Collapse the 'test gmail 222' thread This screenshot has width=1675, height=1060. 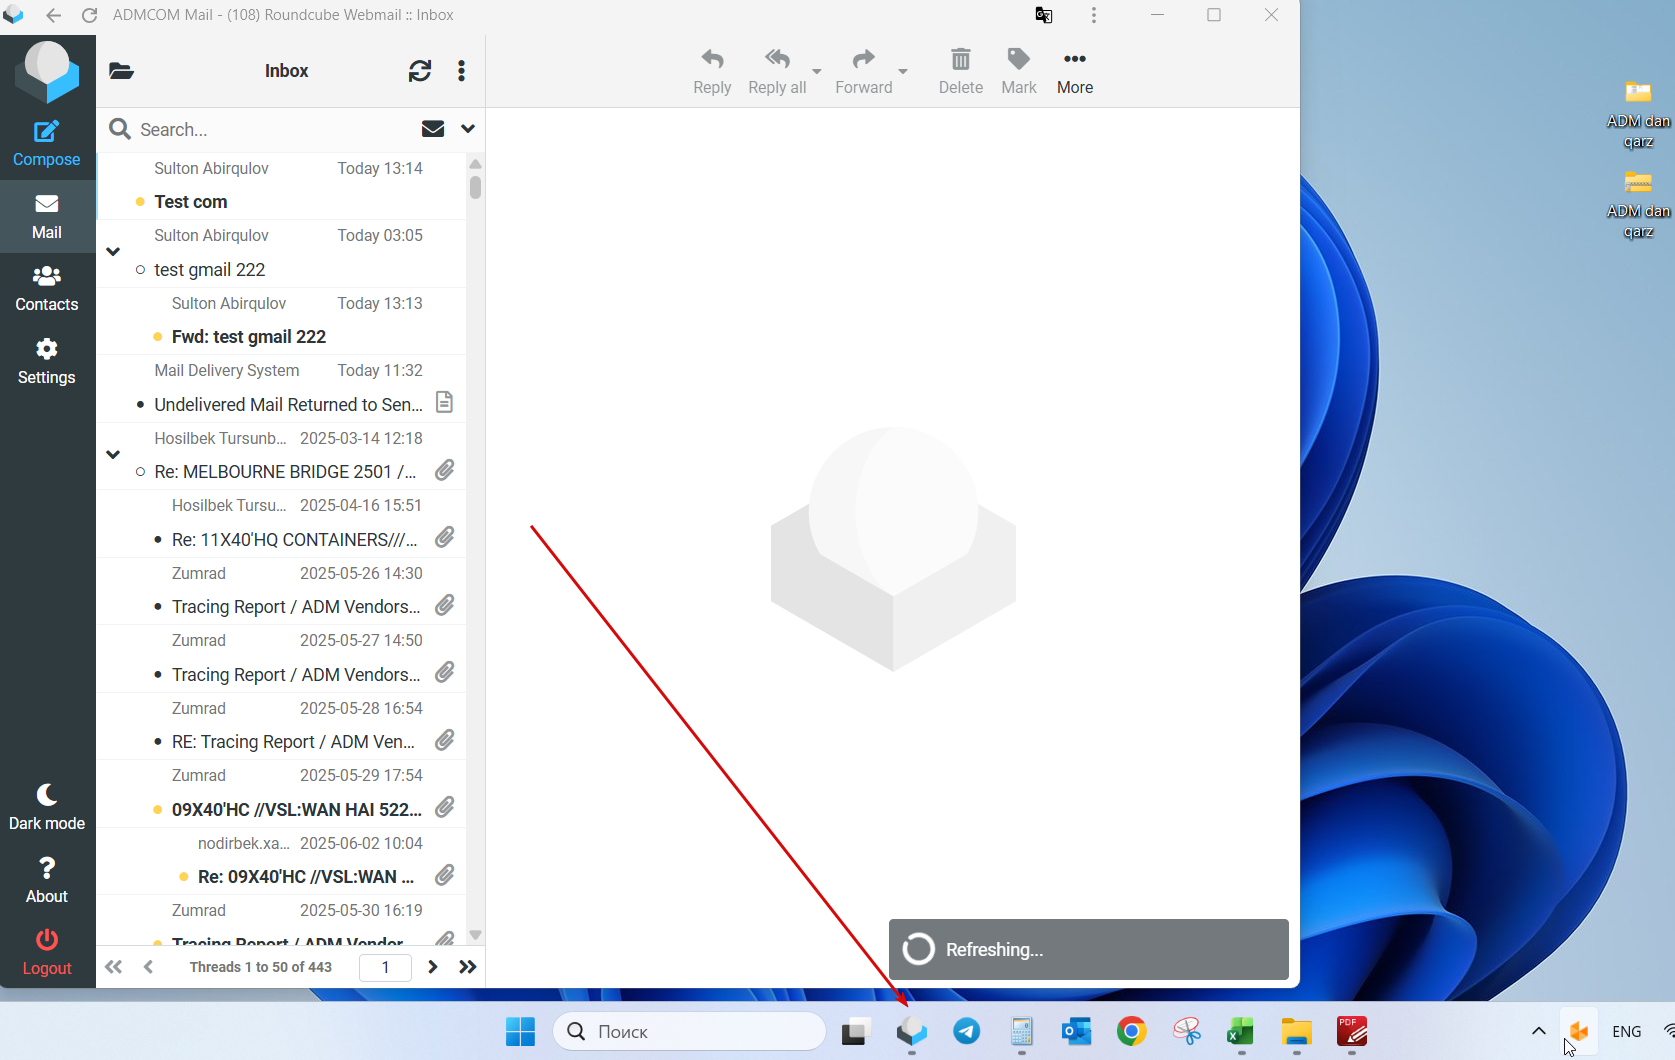[x=113, y=252]
